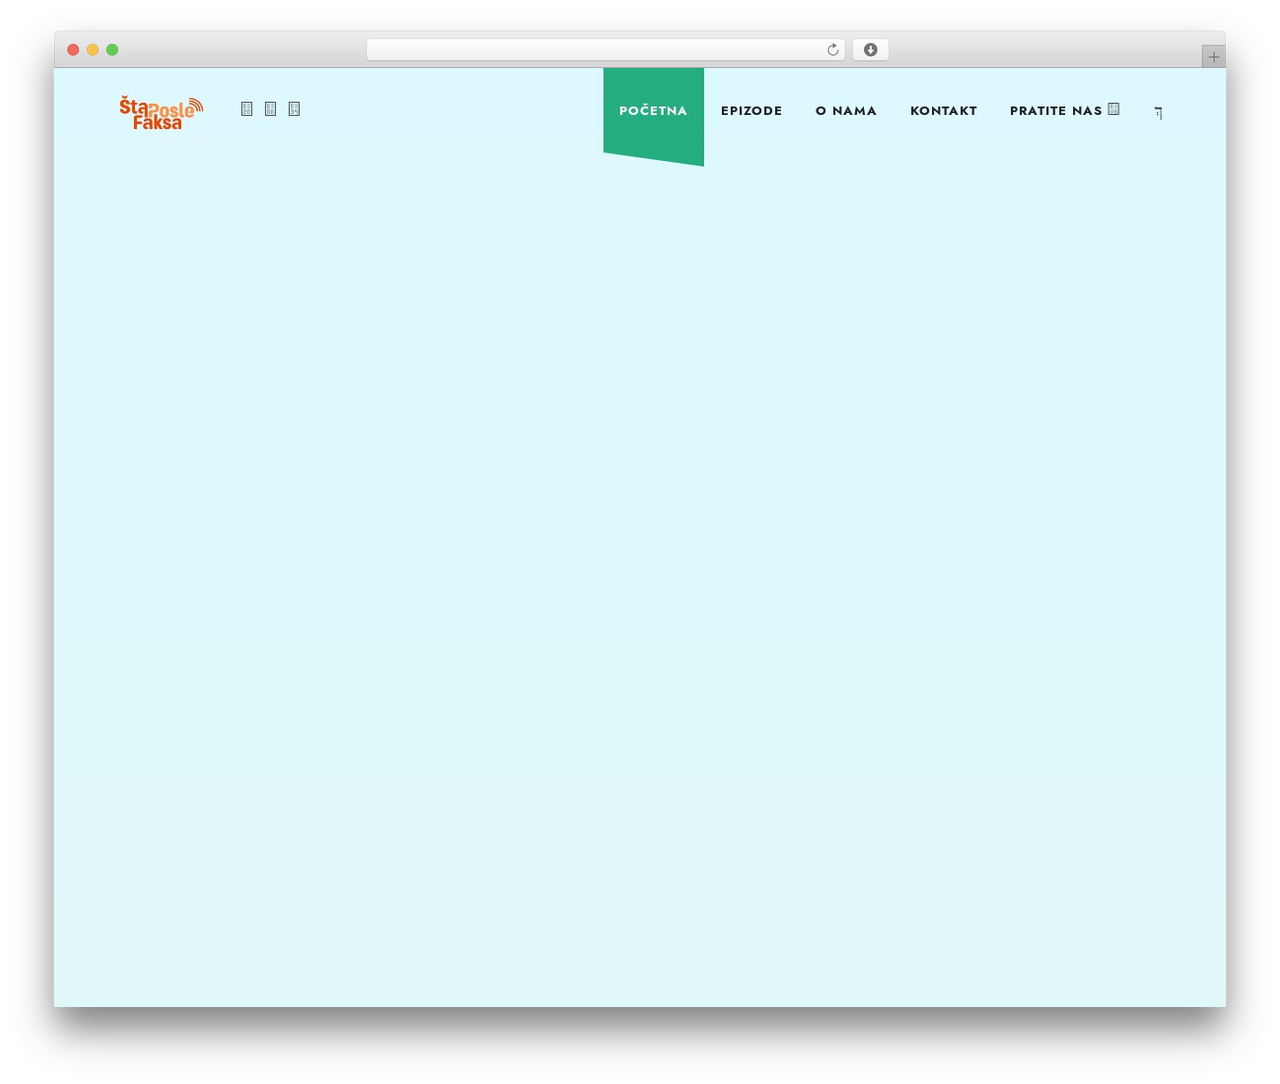
Task: Click the third social icon beside logo
Action: point(294,109)
